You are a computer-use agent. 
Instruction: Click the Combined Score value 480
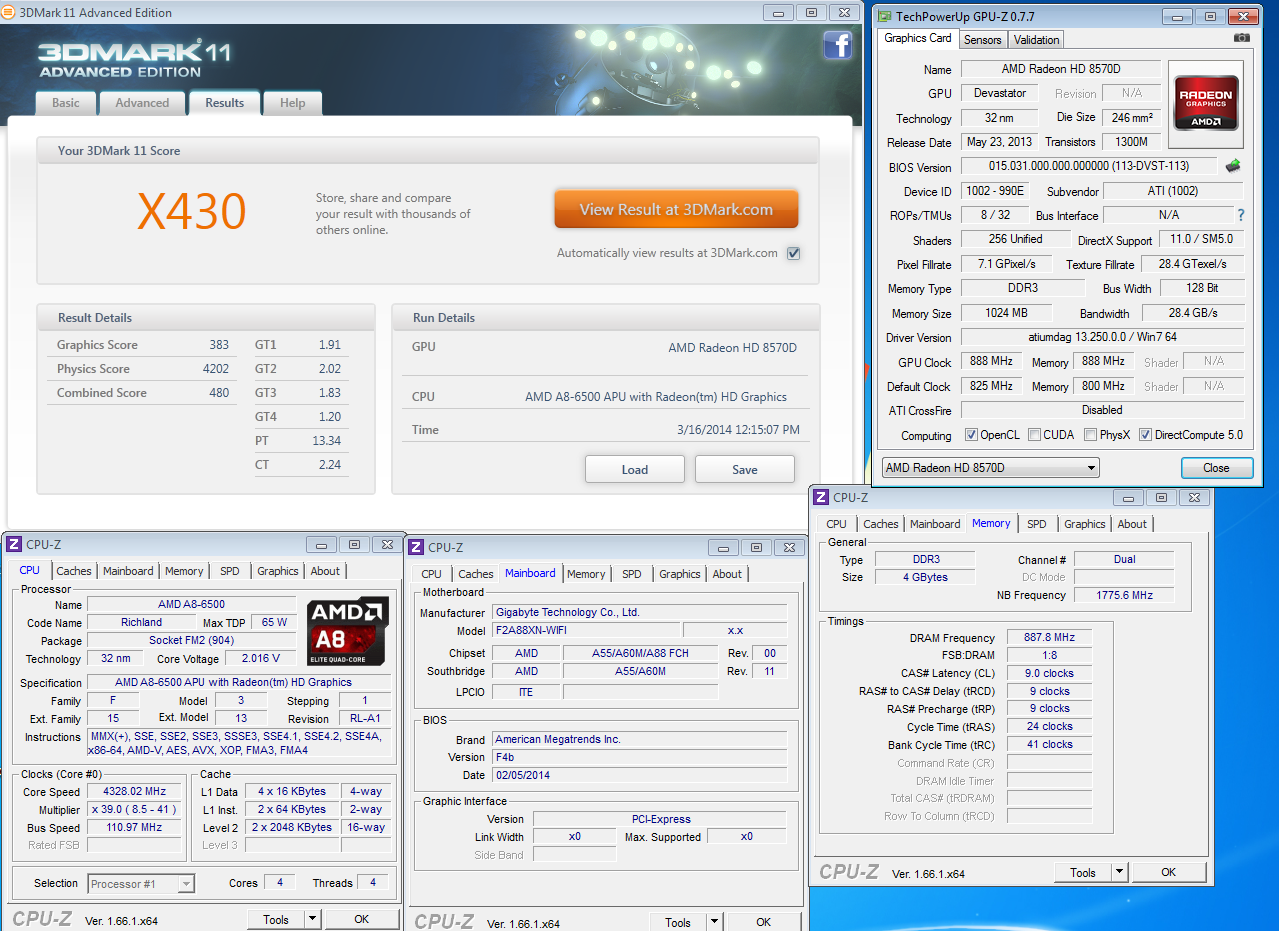click(x=219, y=393)
